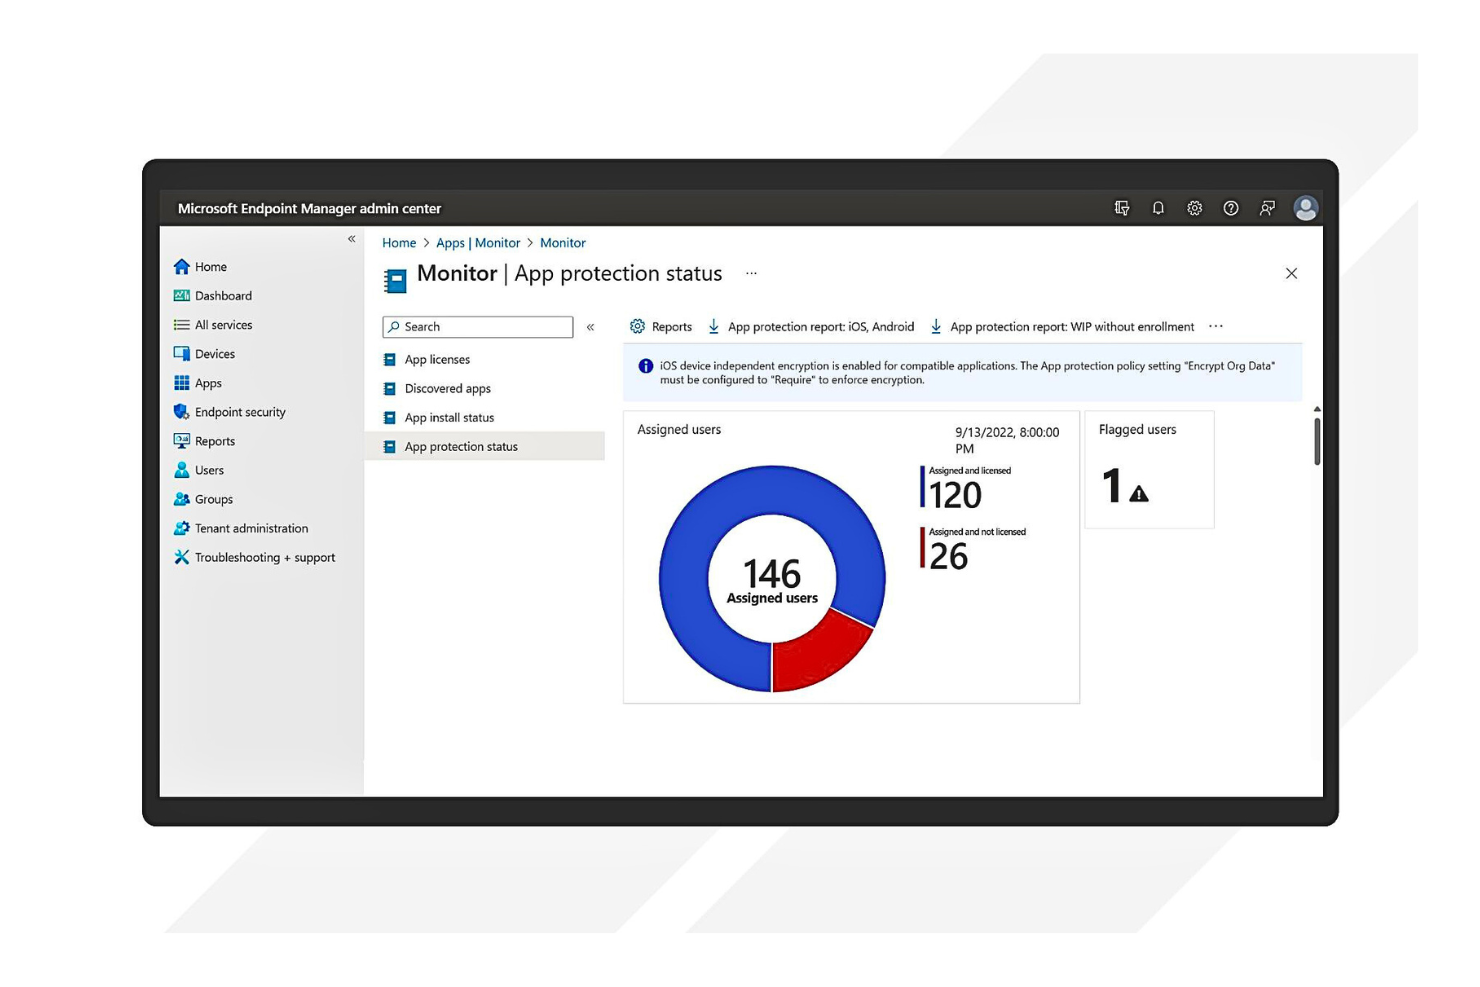Open Groups in sidebar

[214, 499]
